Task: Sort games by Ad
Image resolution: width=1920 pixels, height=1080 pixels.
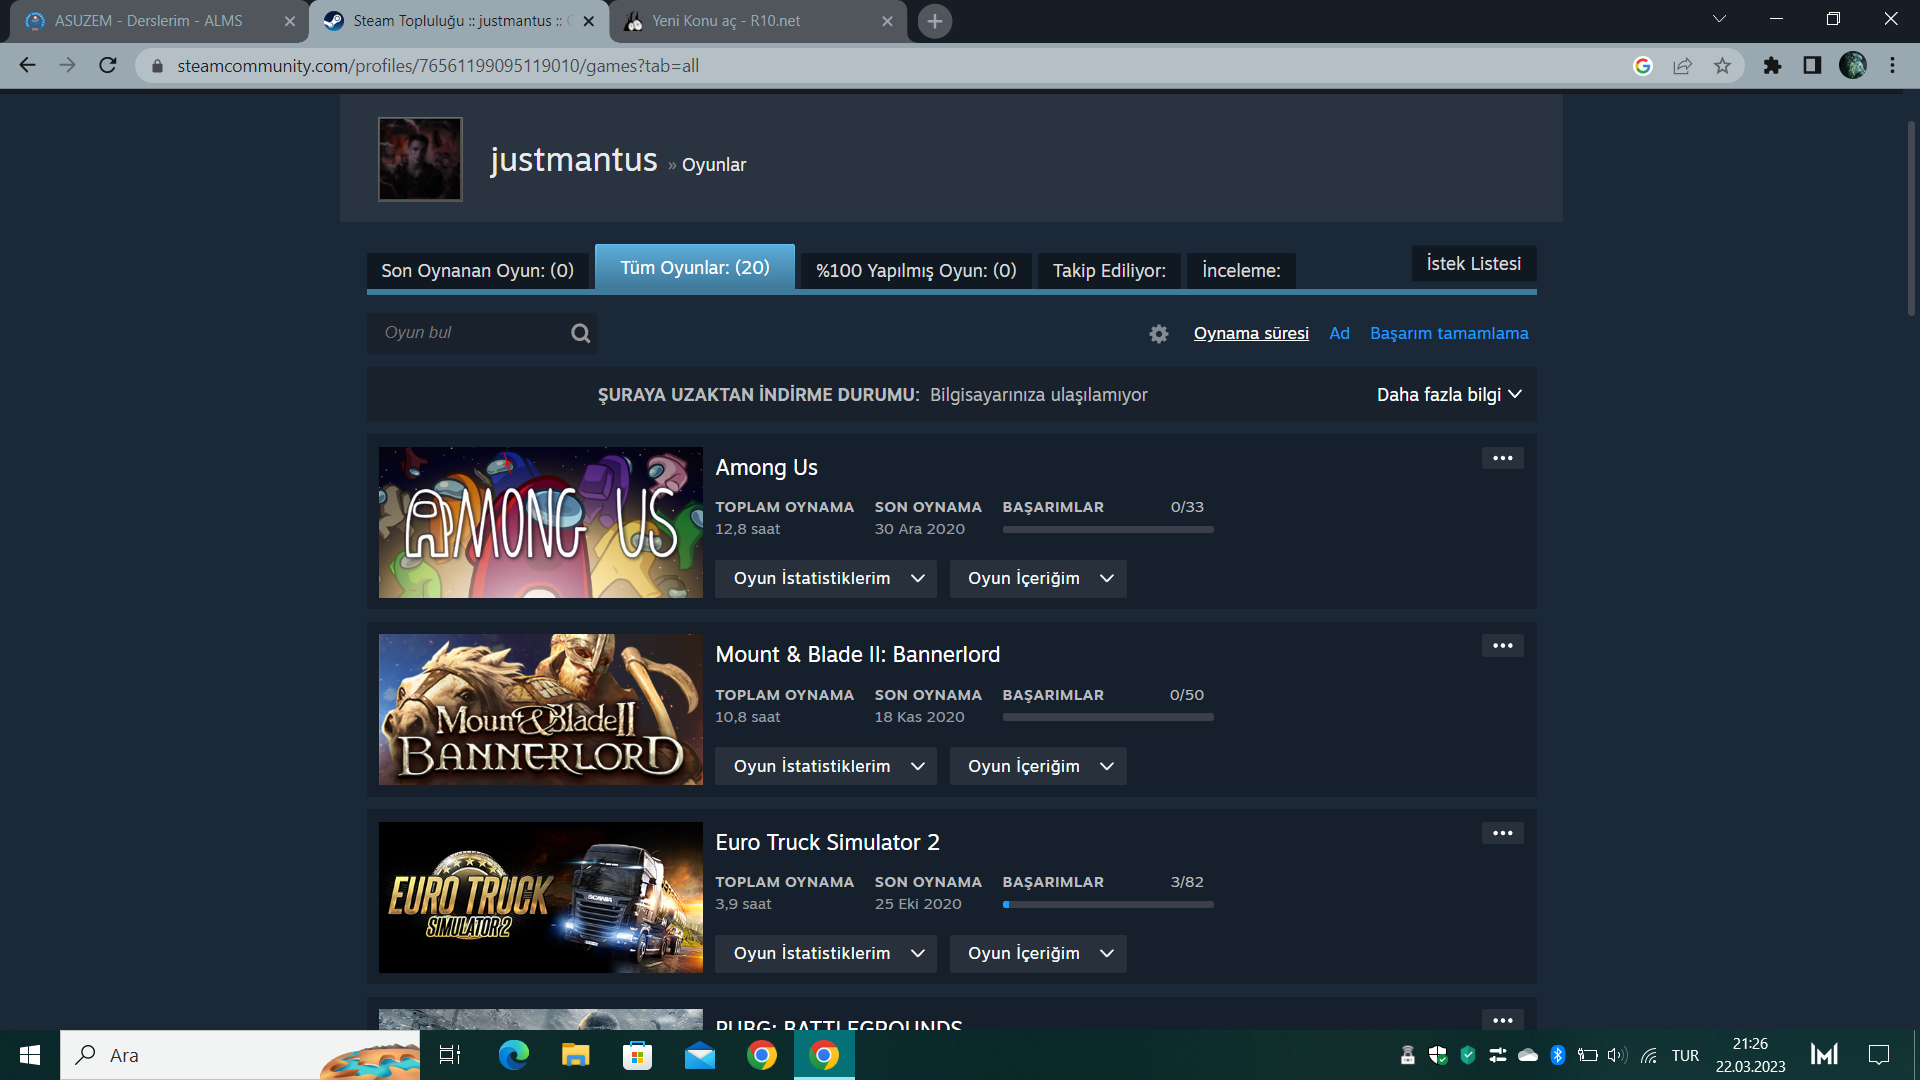Action: tap(1339, 334)
